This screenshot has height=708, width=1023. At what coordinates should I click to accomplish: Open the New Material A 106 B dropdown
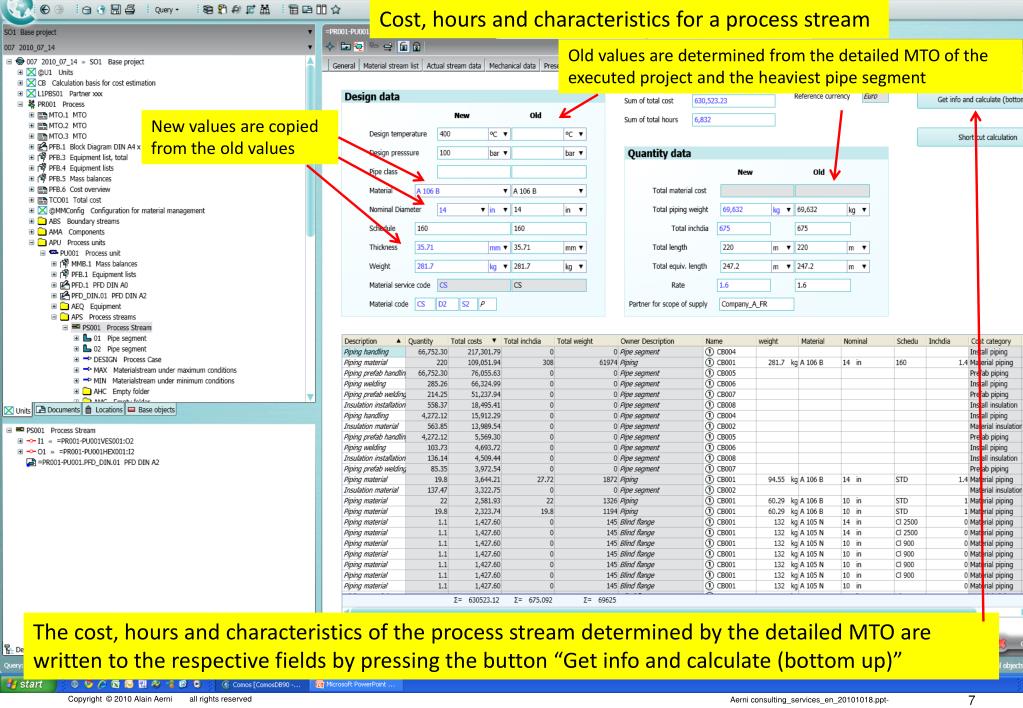(x=505, y=191)
